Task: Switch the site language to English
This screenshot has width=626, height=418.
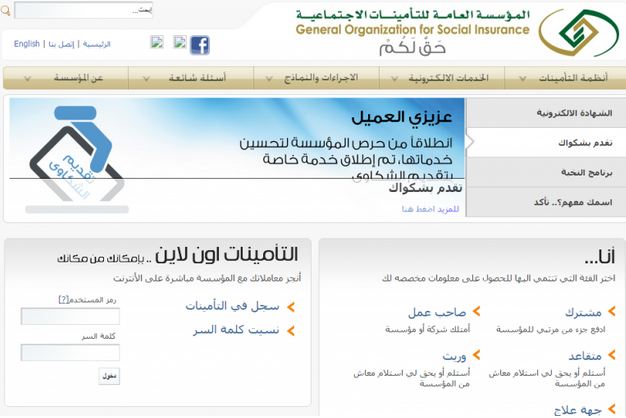Action: click(x=27, y=44)
